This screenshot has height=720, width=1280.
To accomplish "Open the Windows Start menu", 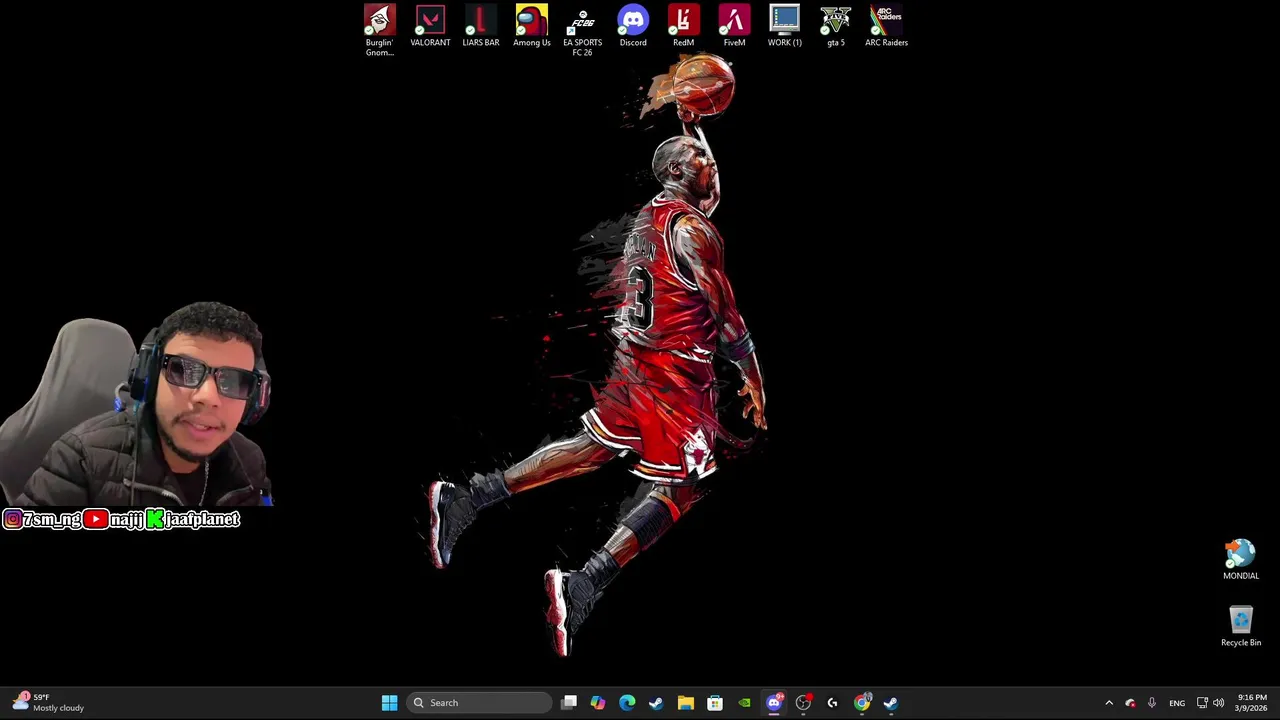I will tap(389, 703).
